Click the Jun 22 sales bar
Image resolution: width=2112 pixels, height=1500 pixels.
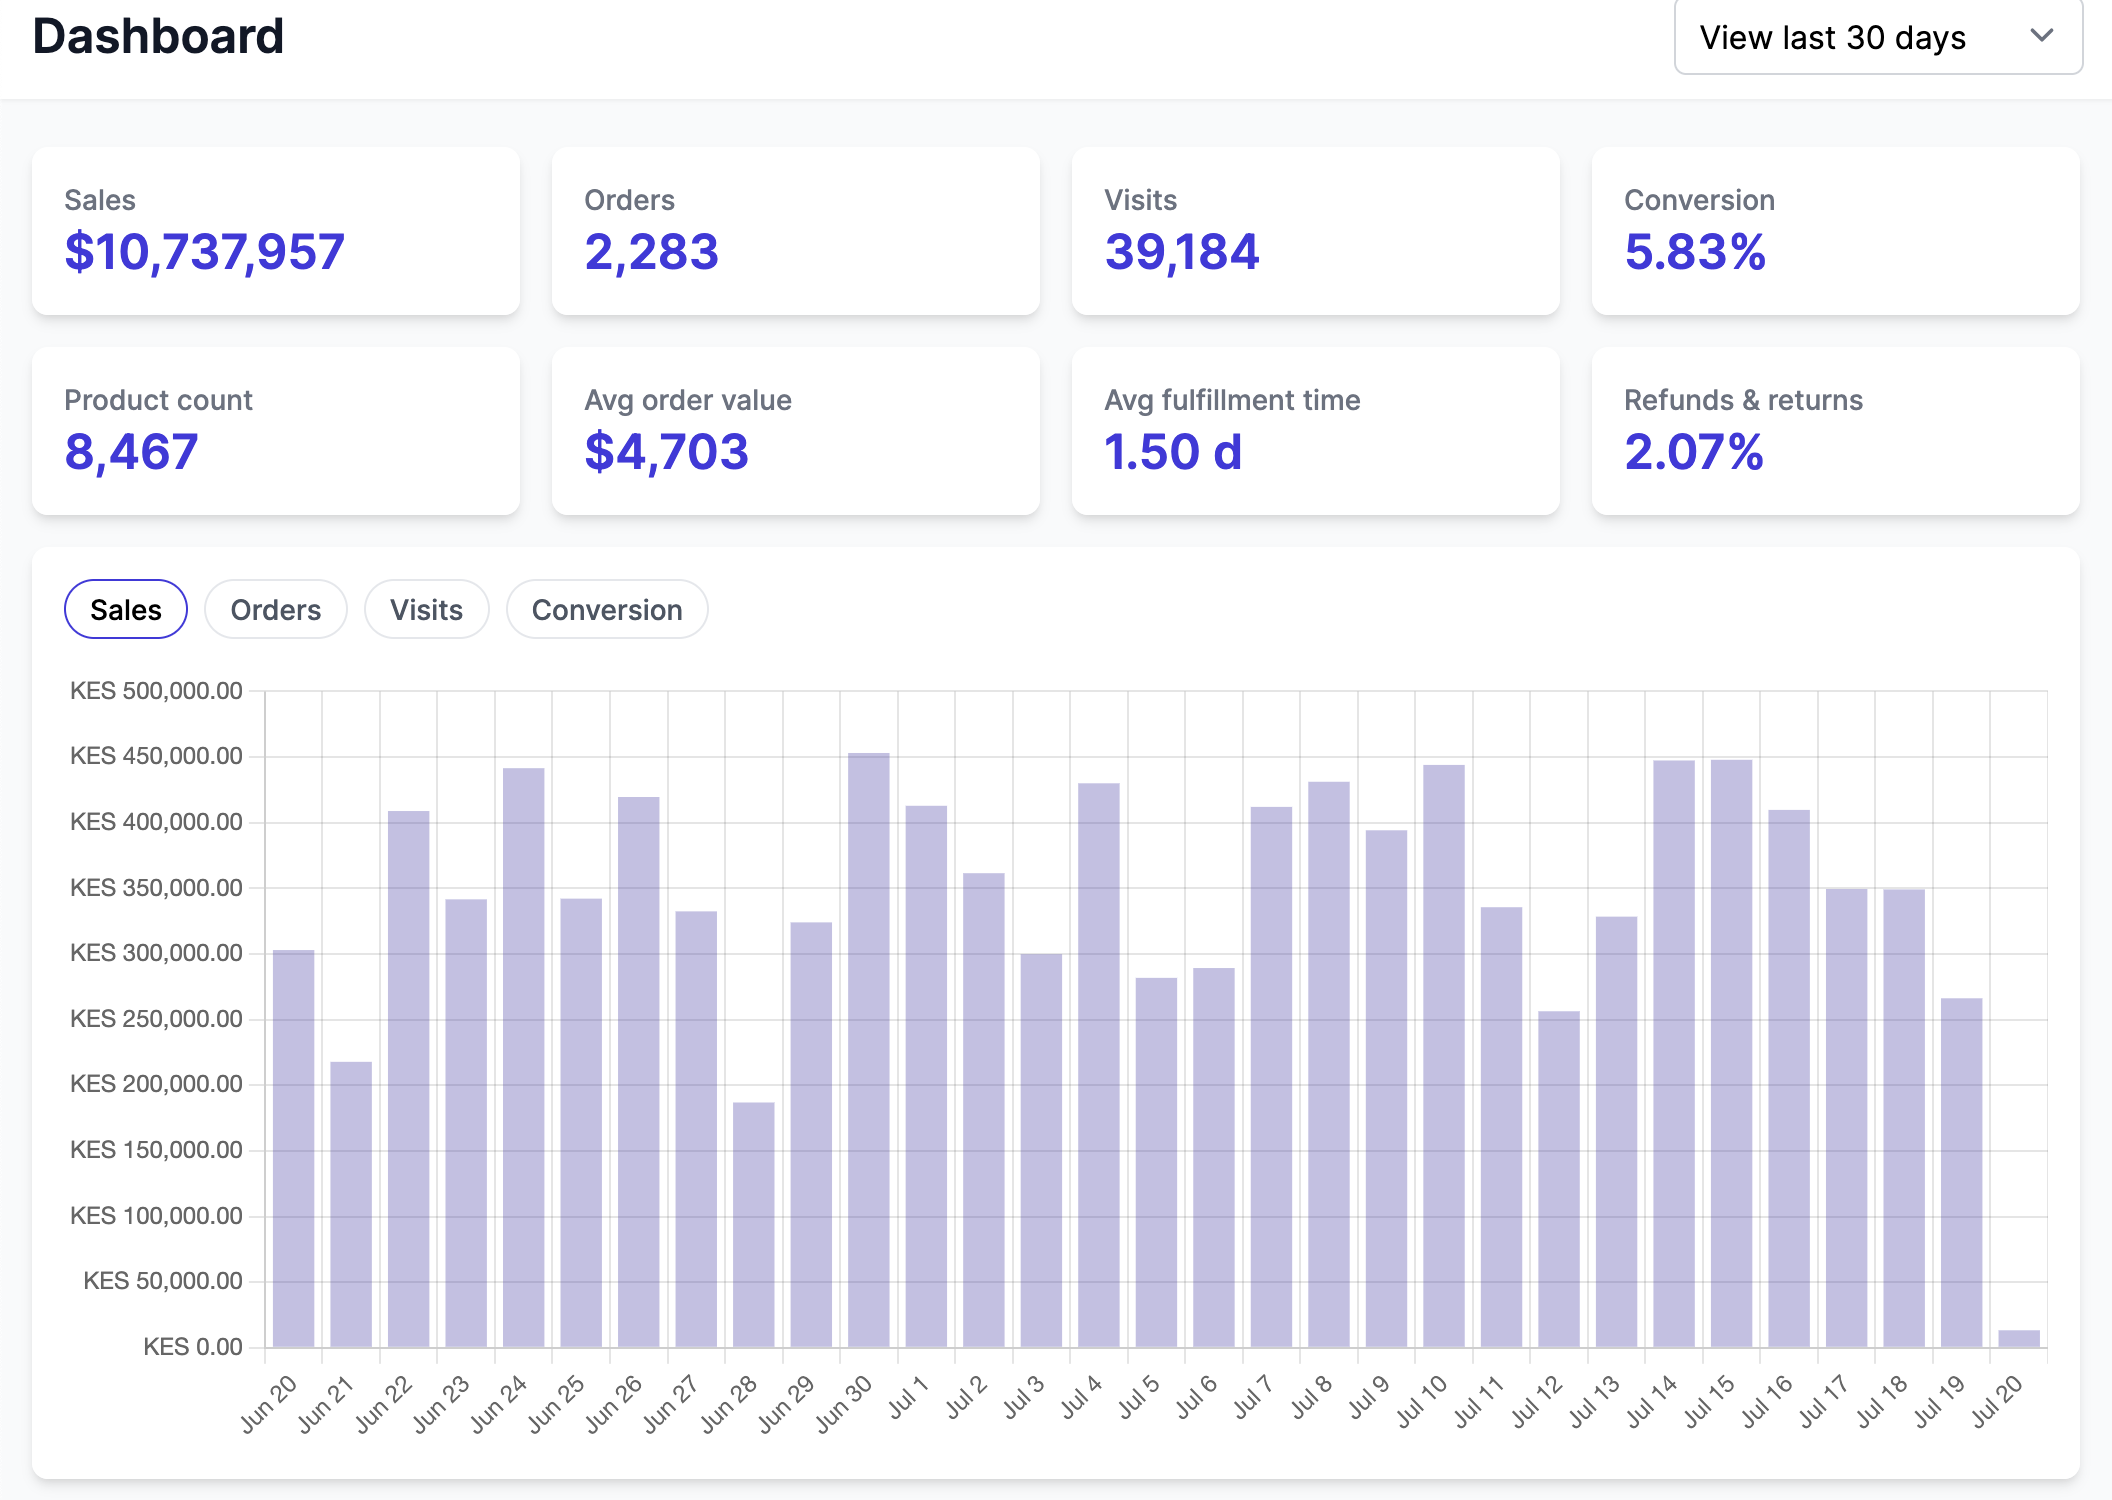click(x=409, y=1079)
